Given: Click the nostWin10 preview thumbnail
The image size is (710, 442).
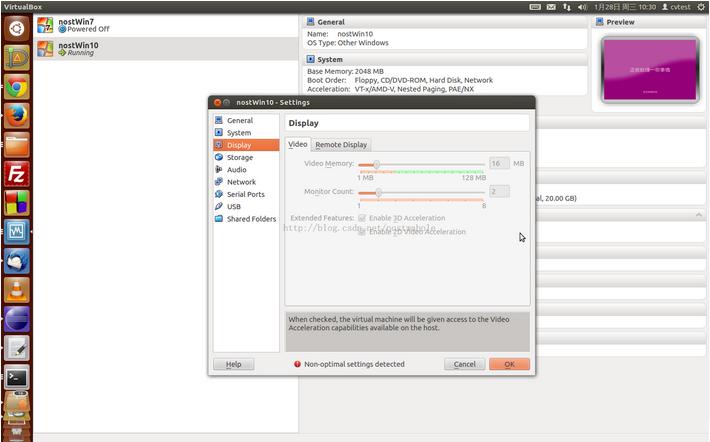Looking at the screenshot, I should [x=650, y=70].
